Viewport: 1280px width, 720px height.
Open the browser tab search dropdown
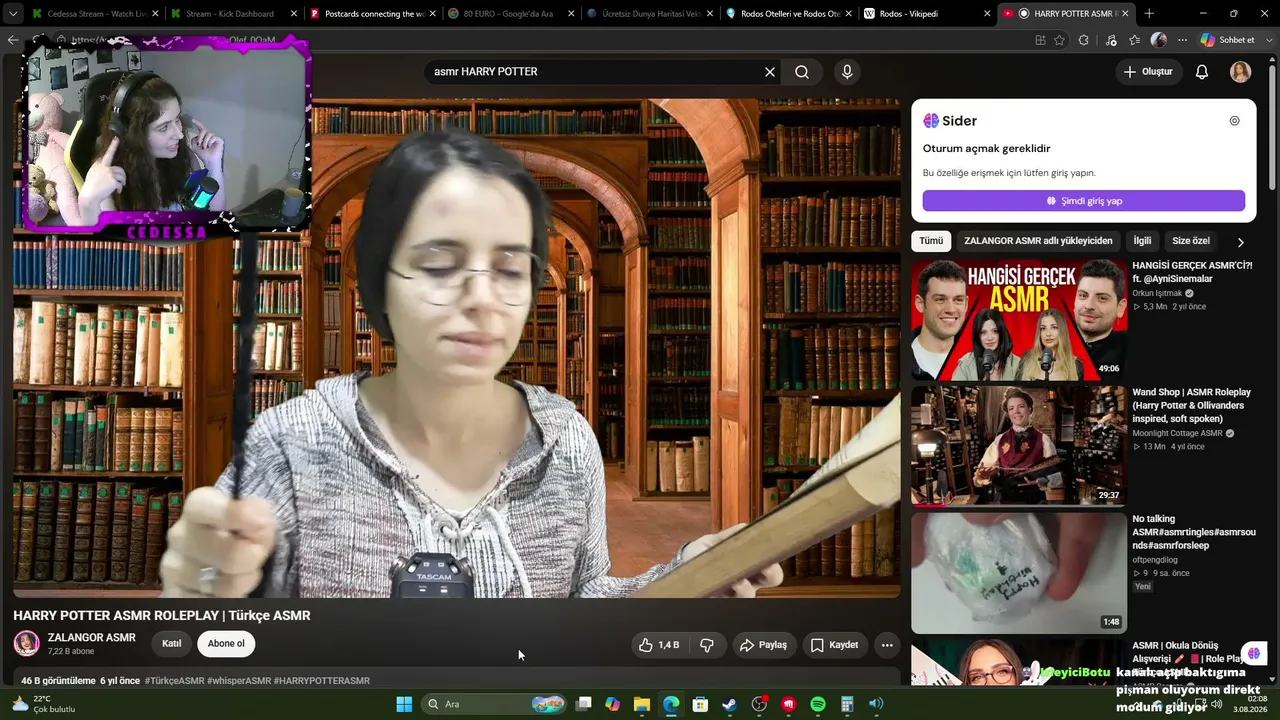[x=12, y=14]
